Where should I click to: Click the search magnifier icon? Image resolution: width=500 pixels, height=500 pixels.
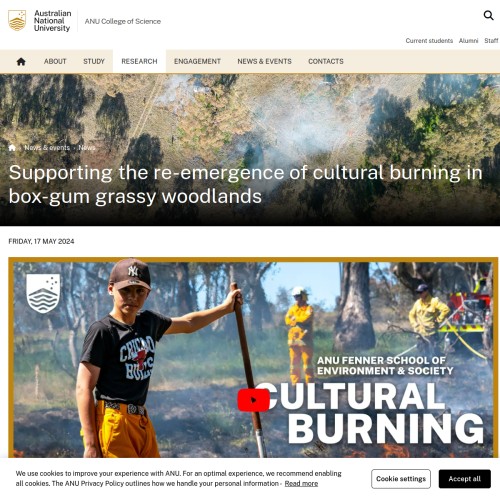(488, 15)
